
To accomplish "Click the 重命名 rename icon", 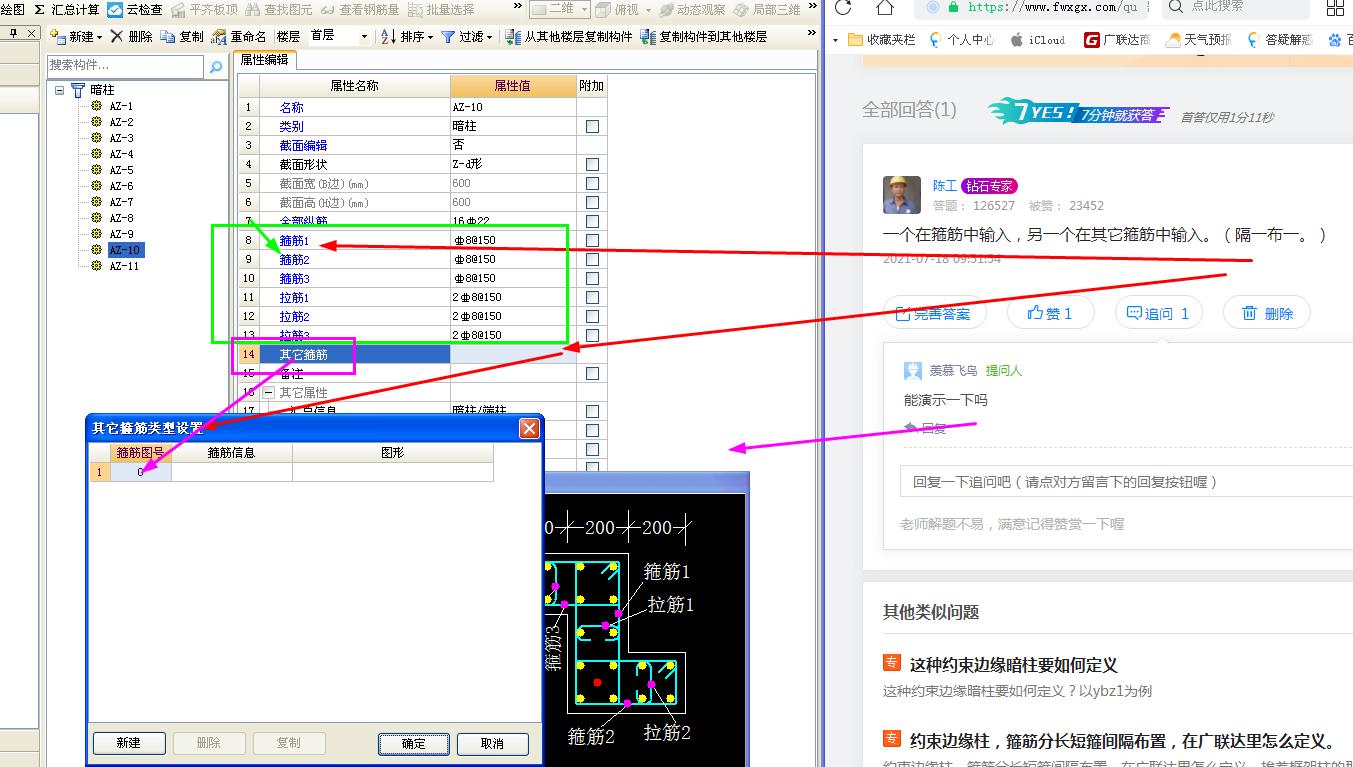I will (219, 36).
